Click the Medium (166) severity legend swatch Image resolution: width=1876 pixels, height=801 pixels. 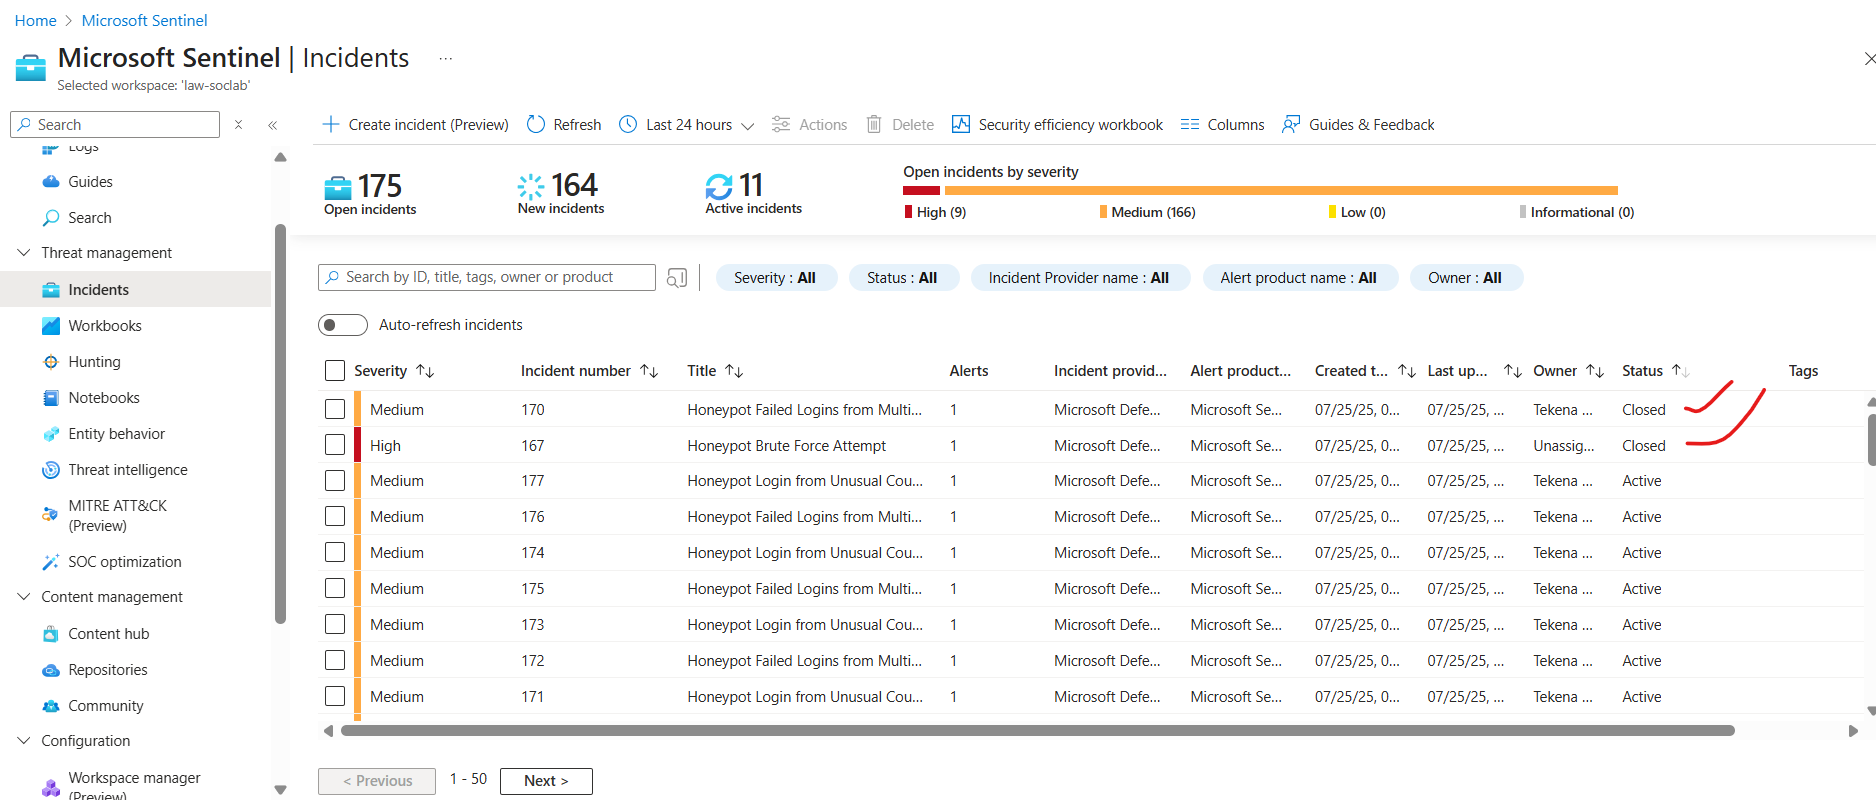[x=1103, y=212]
